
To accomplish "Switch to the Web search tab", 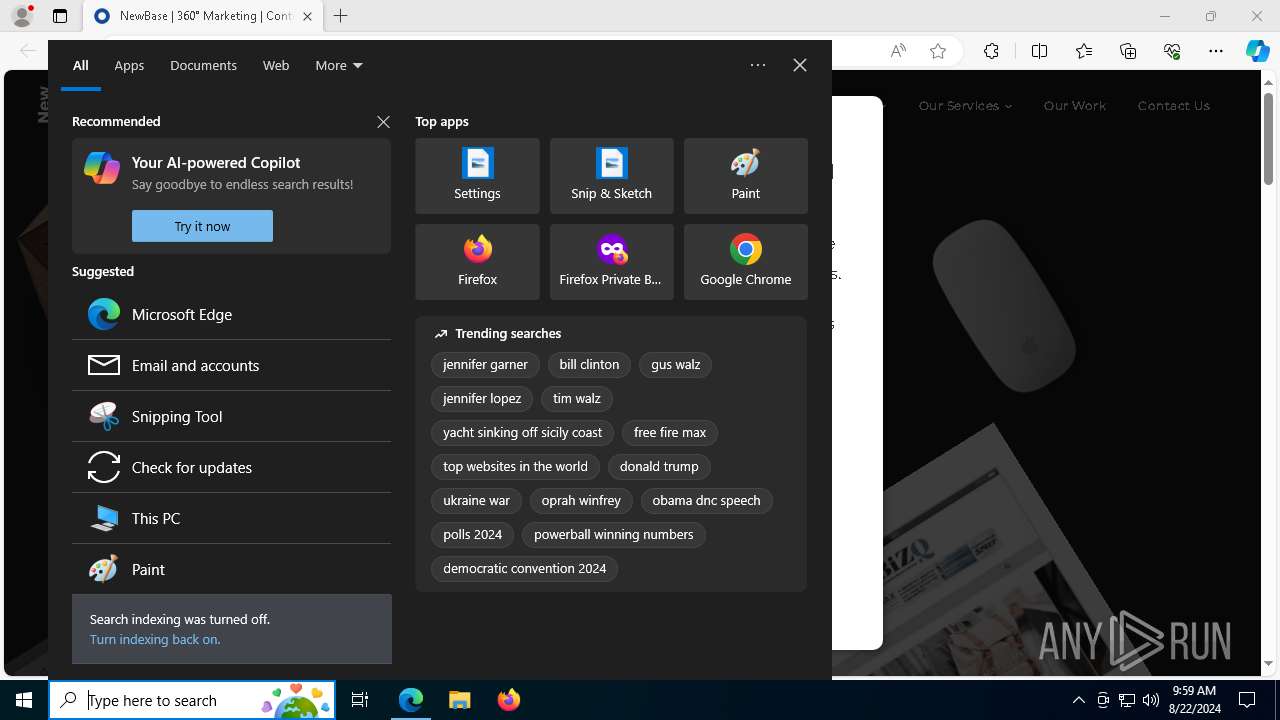I will coord(276,65).
